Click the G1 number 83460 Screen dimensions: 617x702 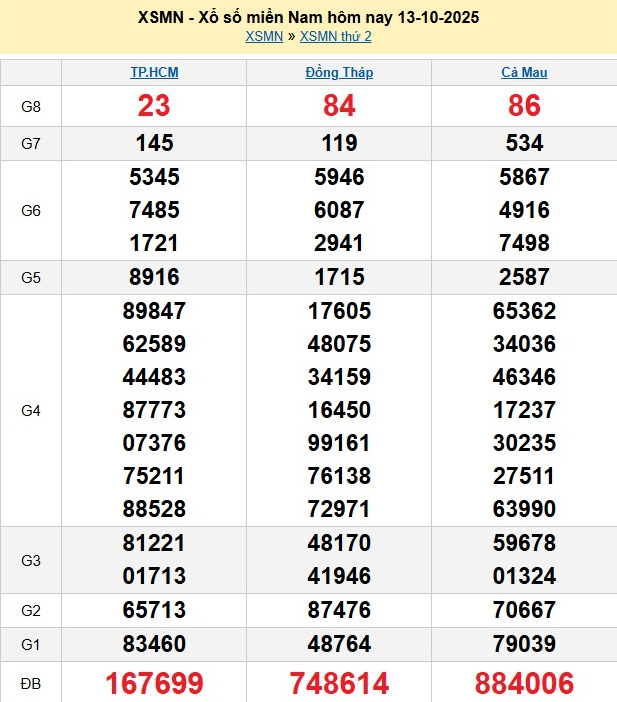point(154,643)
